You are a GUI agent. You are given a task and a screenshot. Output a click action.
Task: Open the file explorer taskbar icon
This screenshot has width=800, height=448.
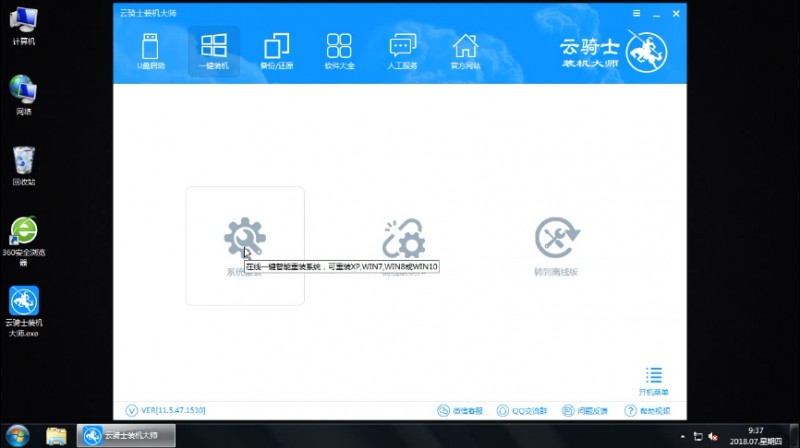(x=56, y=436)
